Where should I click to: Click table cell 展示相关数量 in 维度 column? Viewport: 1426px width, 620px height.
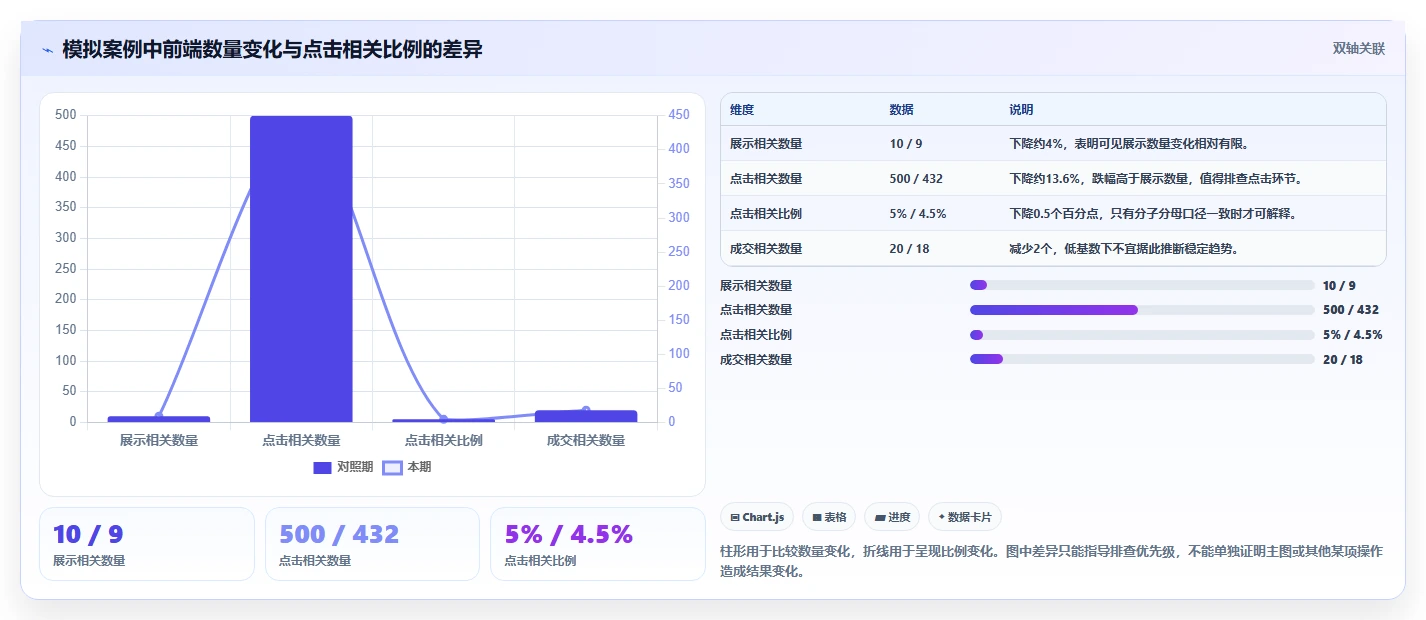coord(766,144)
